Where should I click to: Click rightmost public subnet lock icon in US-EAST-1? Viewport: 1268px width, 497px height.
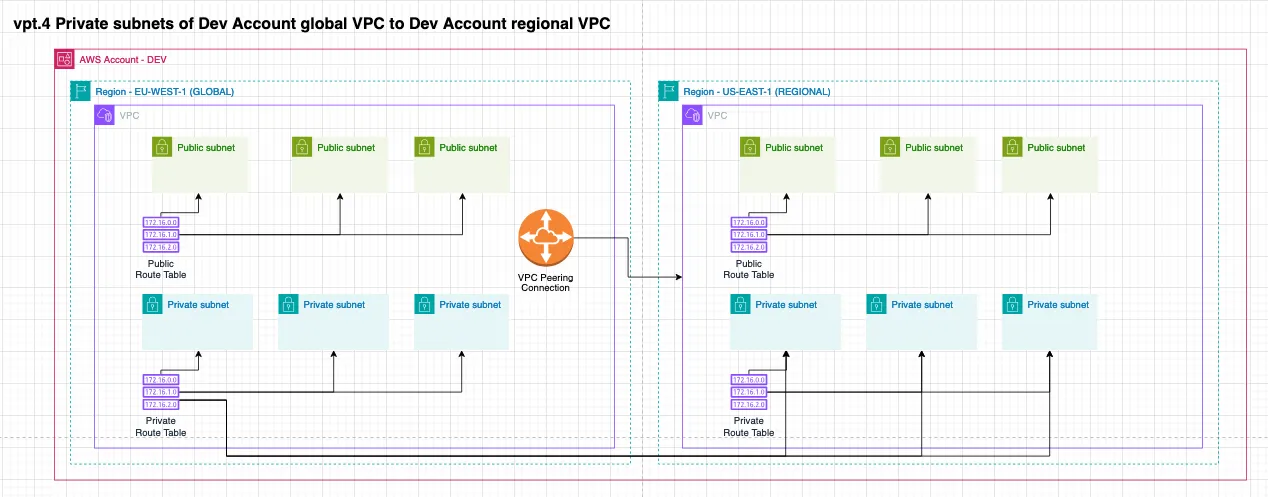pos(1013,147)
